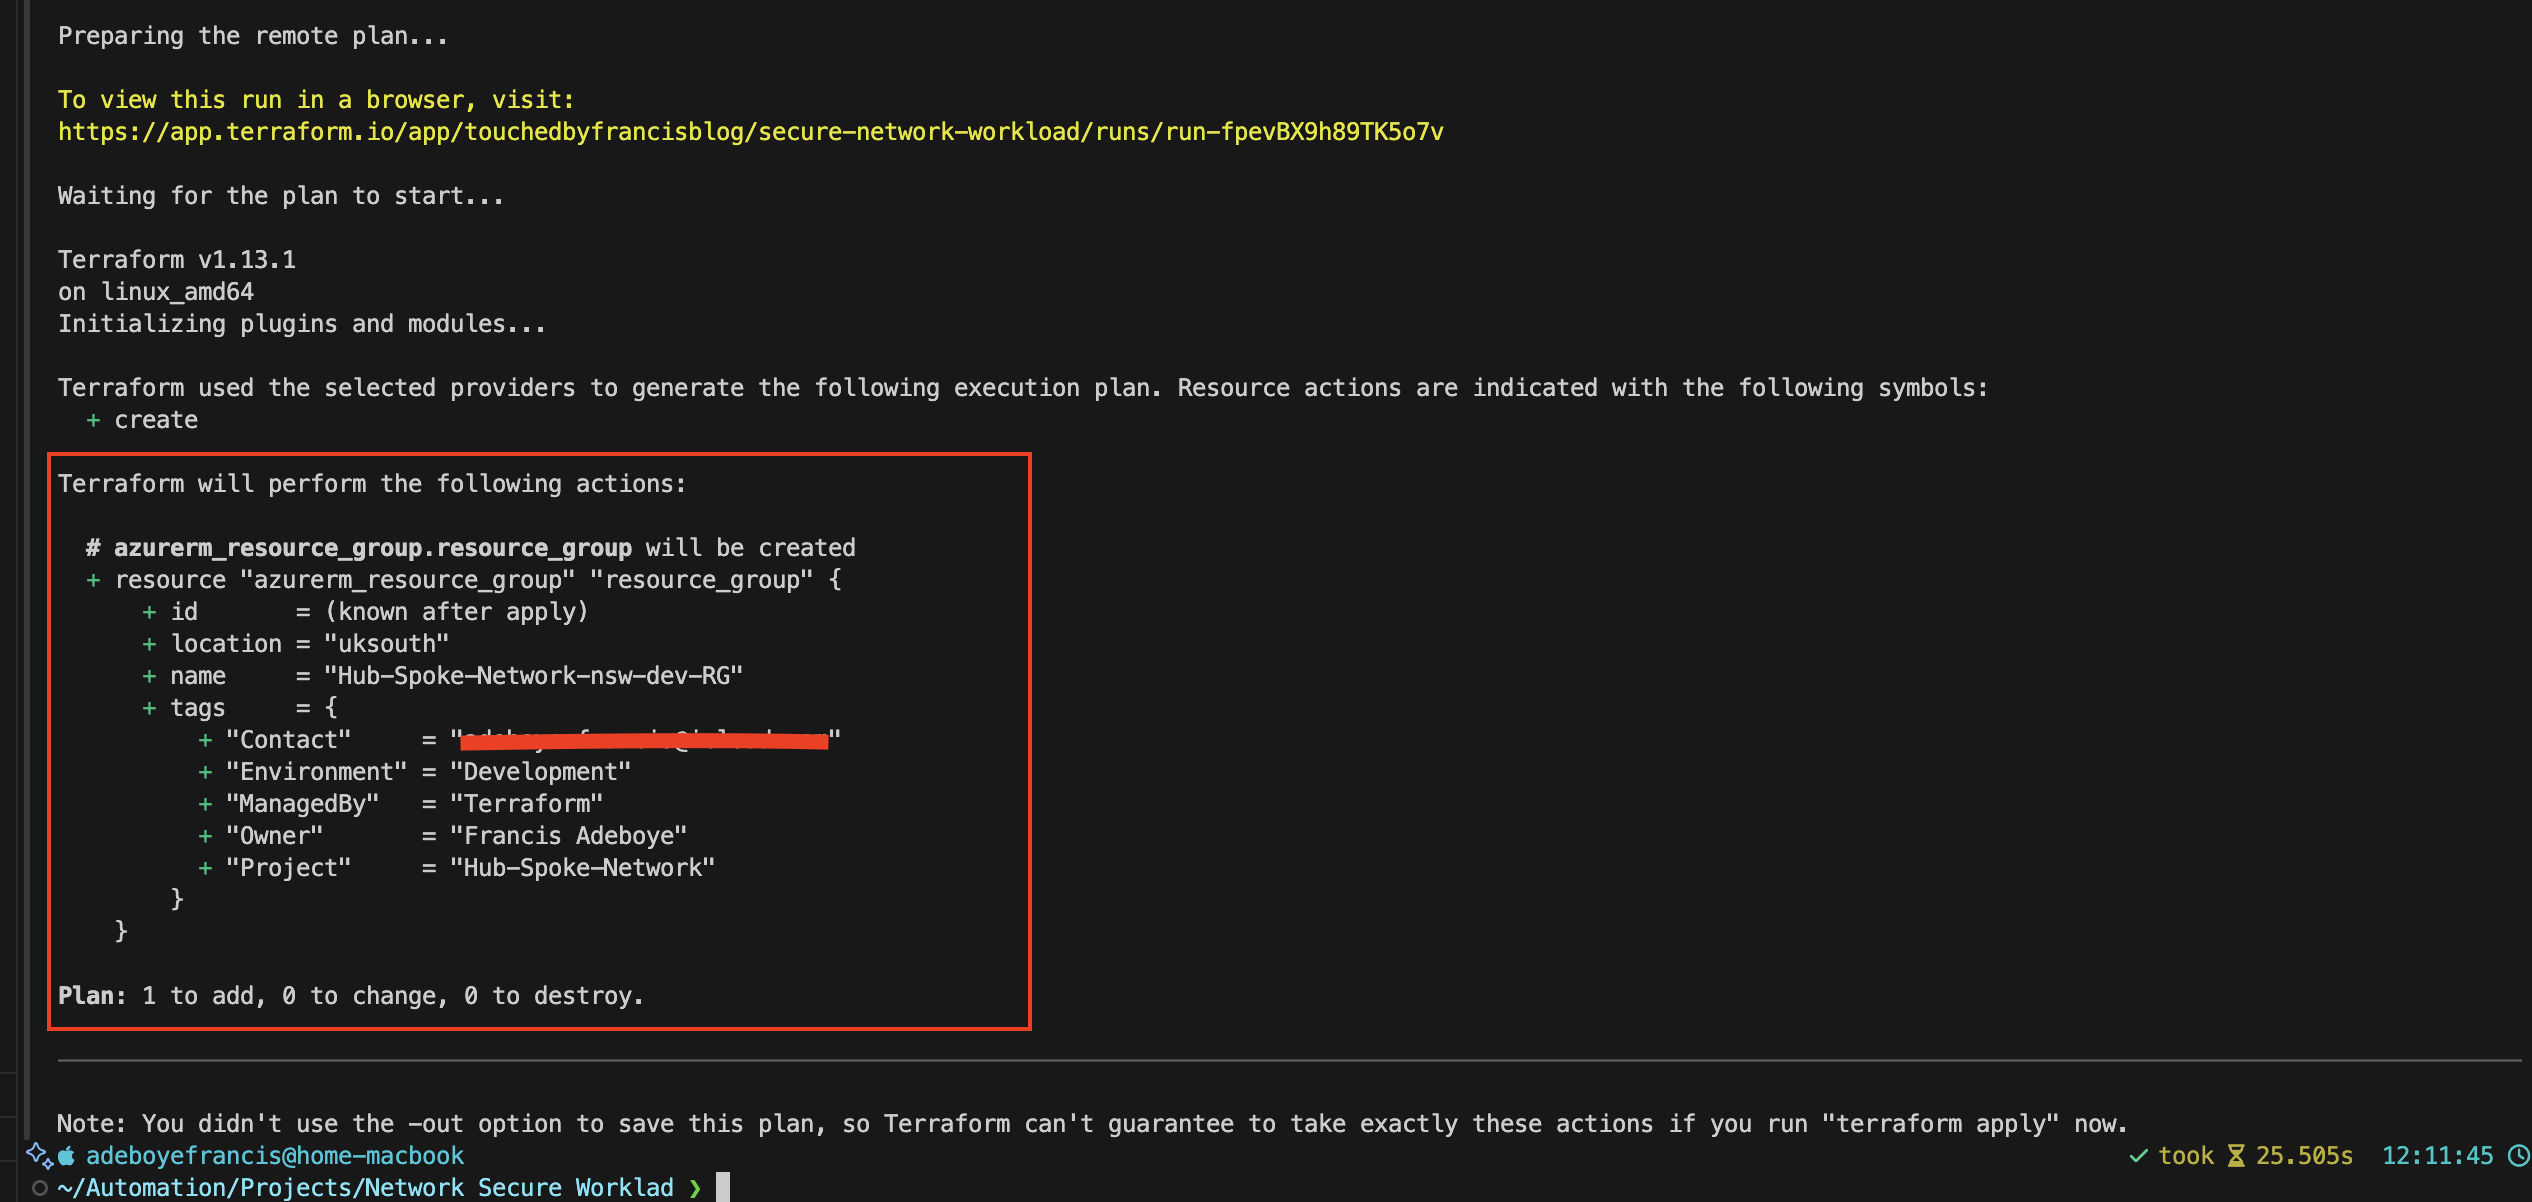Expand the Plan summary line
Viewport: 2532px width, 1202px height.
pyautogui.click(x=350, y=995)
